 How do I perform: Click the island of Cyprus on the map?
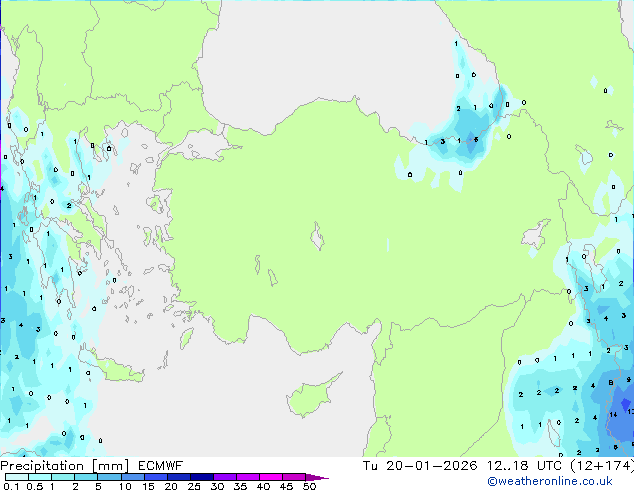[x=311, y=396]
